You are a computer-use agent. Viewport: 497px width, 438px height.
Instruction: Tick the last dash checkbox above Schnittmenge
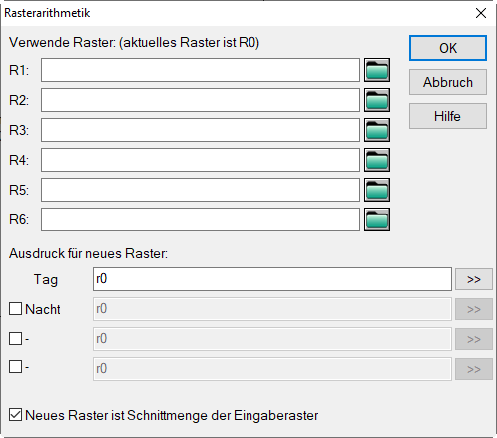pyautogui.click(x=15, y=367)
